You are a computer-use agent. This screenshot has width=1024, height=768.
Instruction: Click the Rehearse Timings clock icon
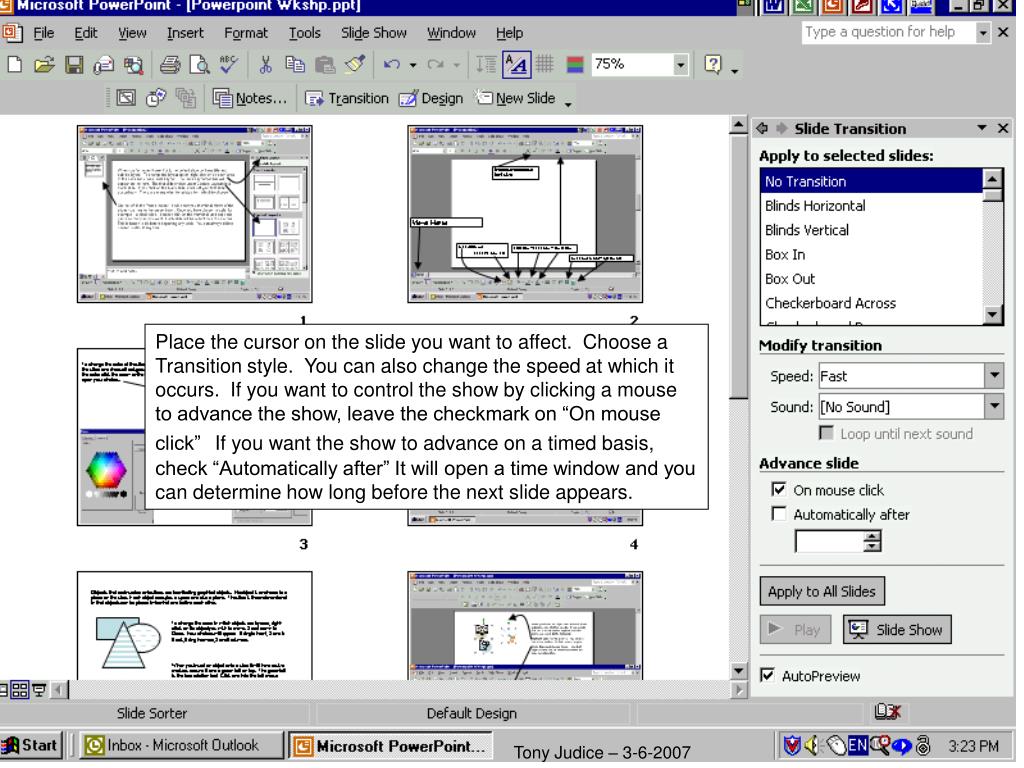pyautogui.click(x=156, y=98)
